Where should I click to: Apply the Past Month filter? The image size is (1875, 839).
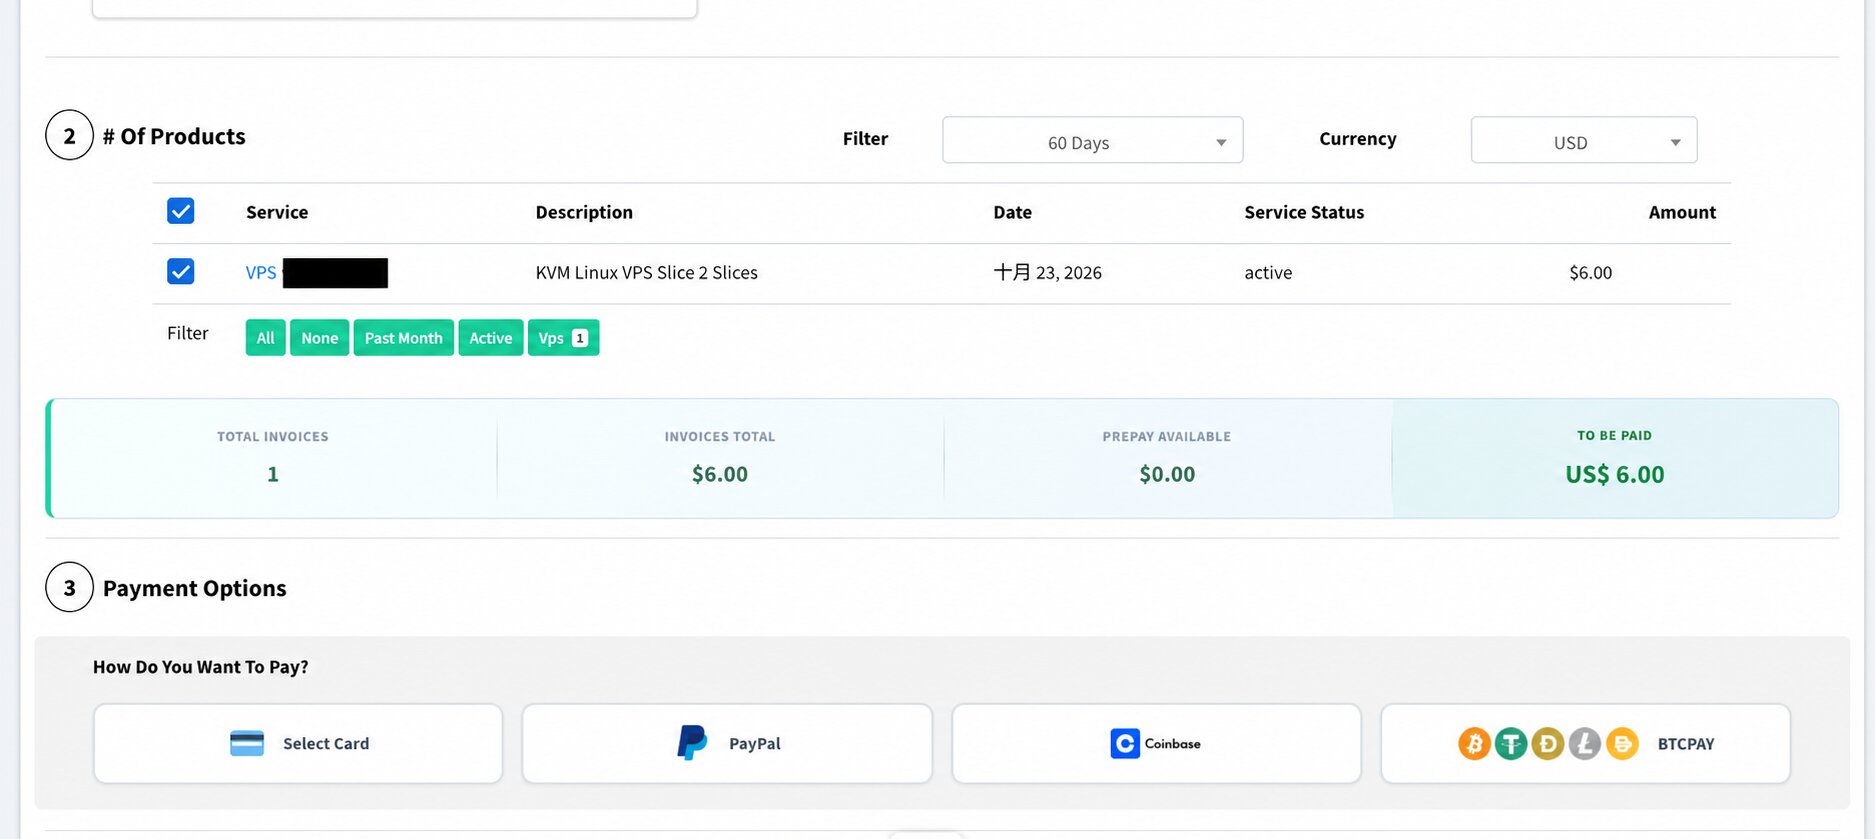404,338
